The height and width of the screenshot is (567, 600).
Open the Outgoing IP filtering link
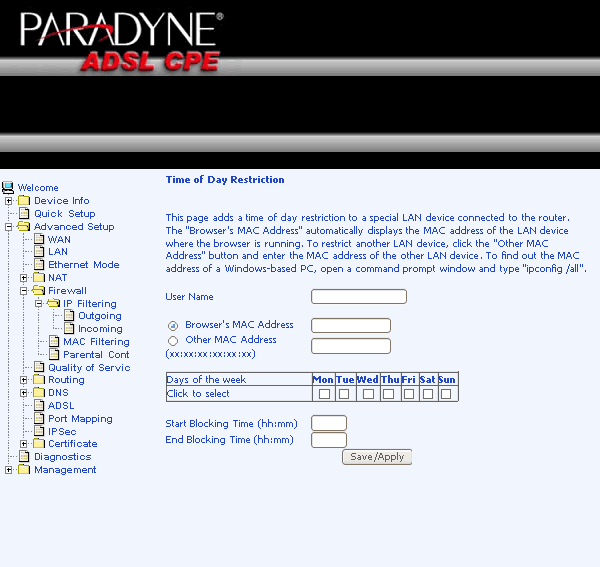pyautogui.click(x=99, y=316)
